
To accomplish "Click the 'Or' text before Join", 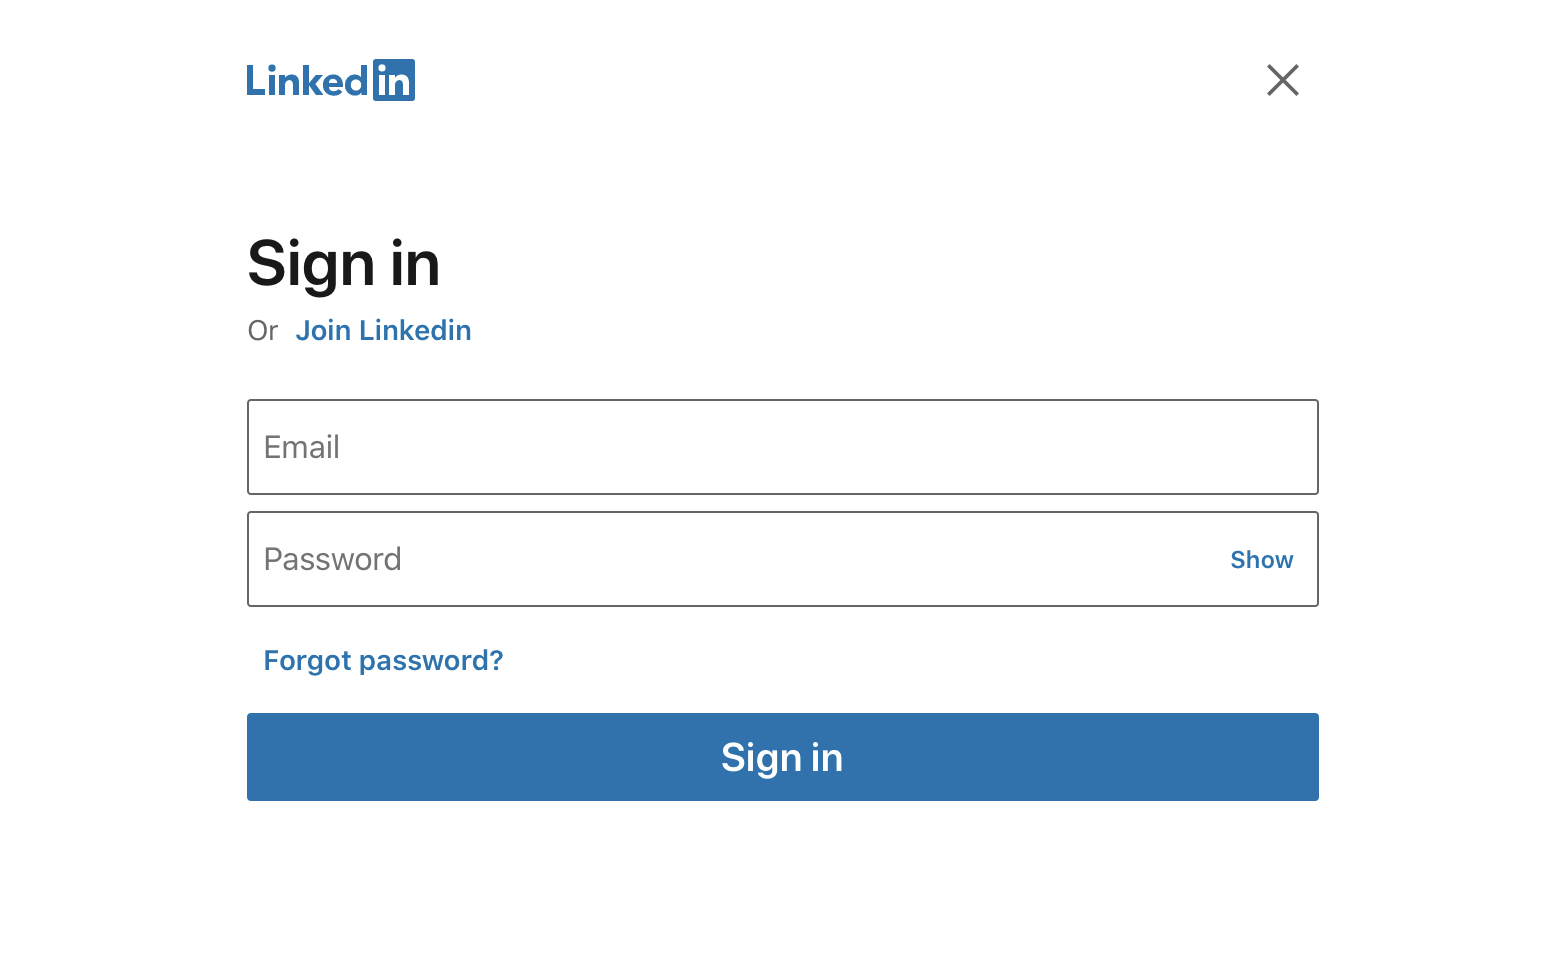I will [x=262, y=331].
